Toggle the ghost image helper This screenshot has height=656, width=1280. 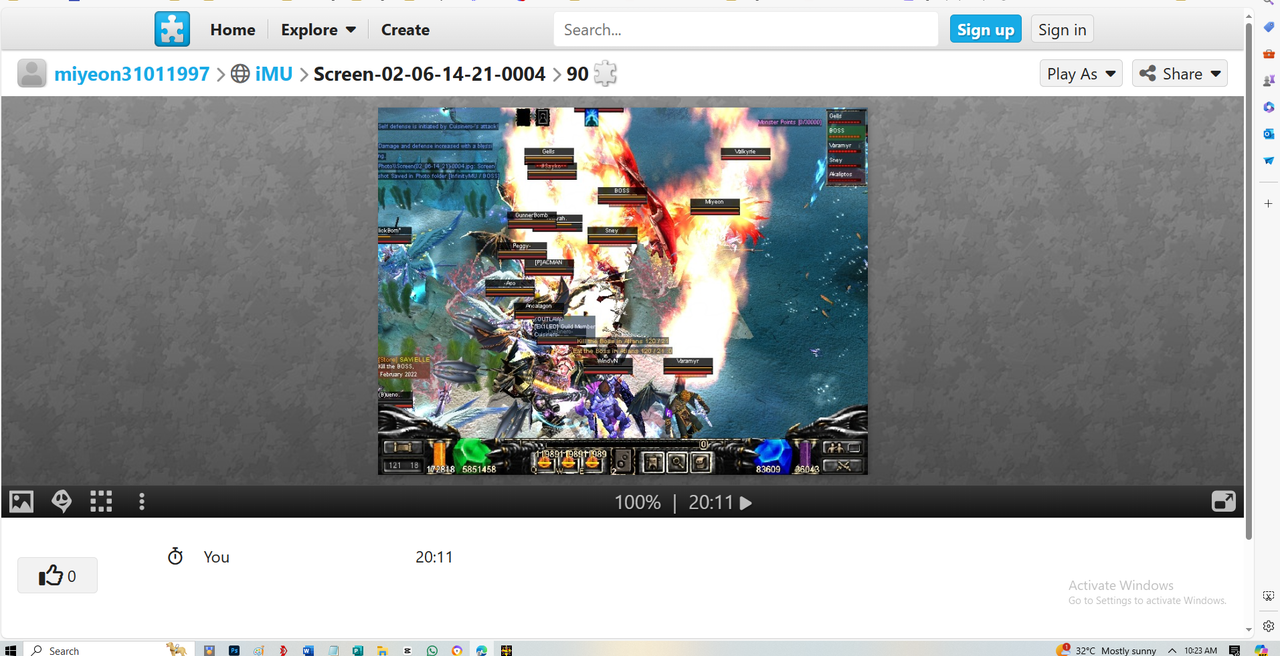pyautogui.click(x=62, y=502)
